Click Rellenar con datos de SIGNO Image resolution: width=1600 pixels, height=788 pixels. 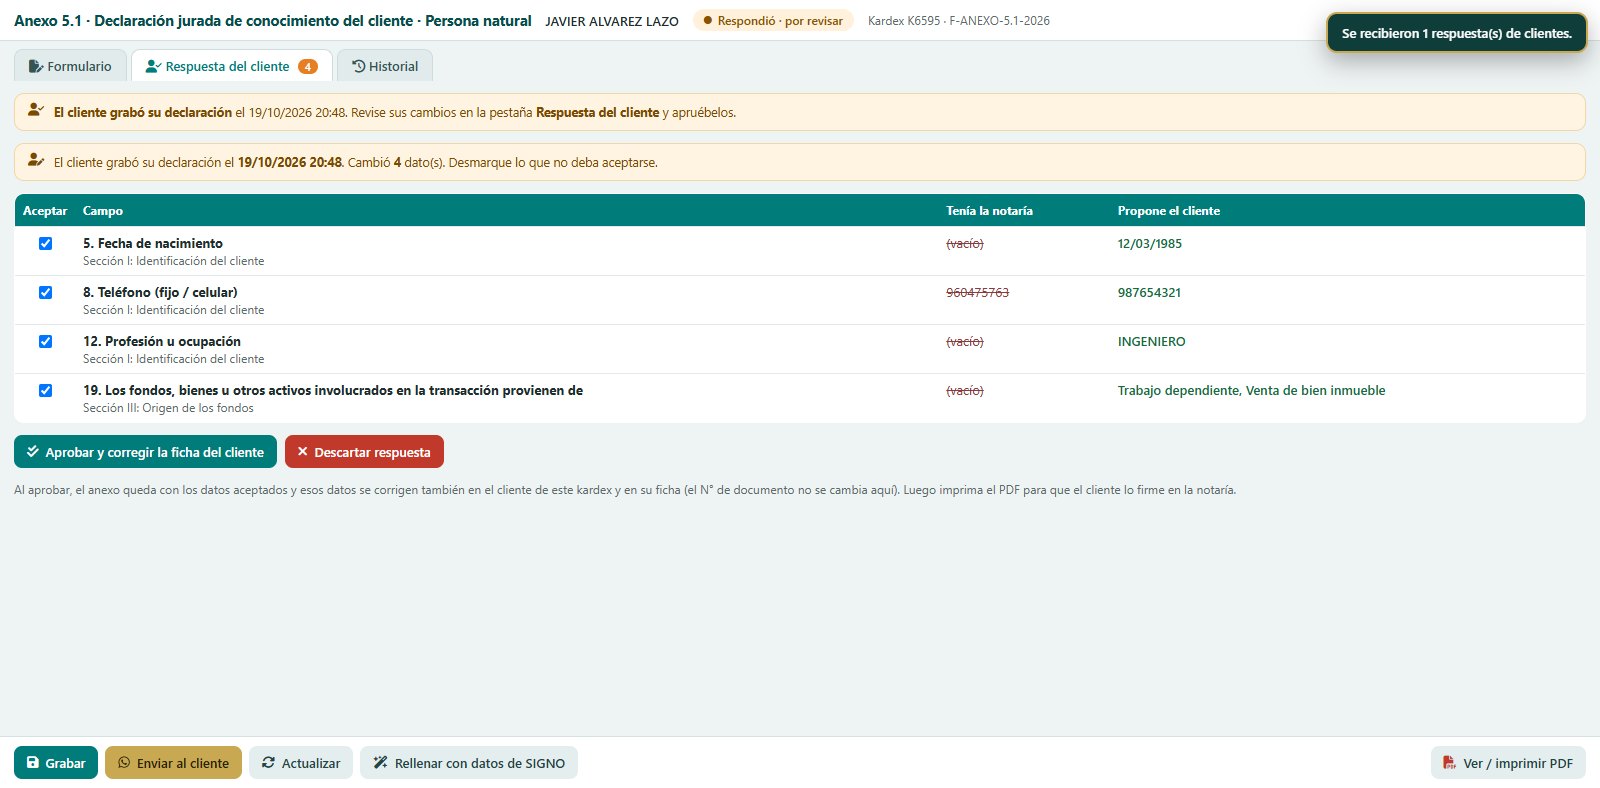pyautogui.click(x=469, y=763)
